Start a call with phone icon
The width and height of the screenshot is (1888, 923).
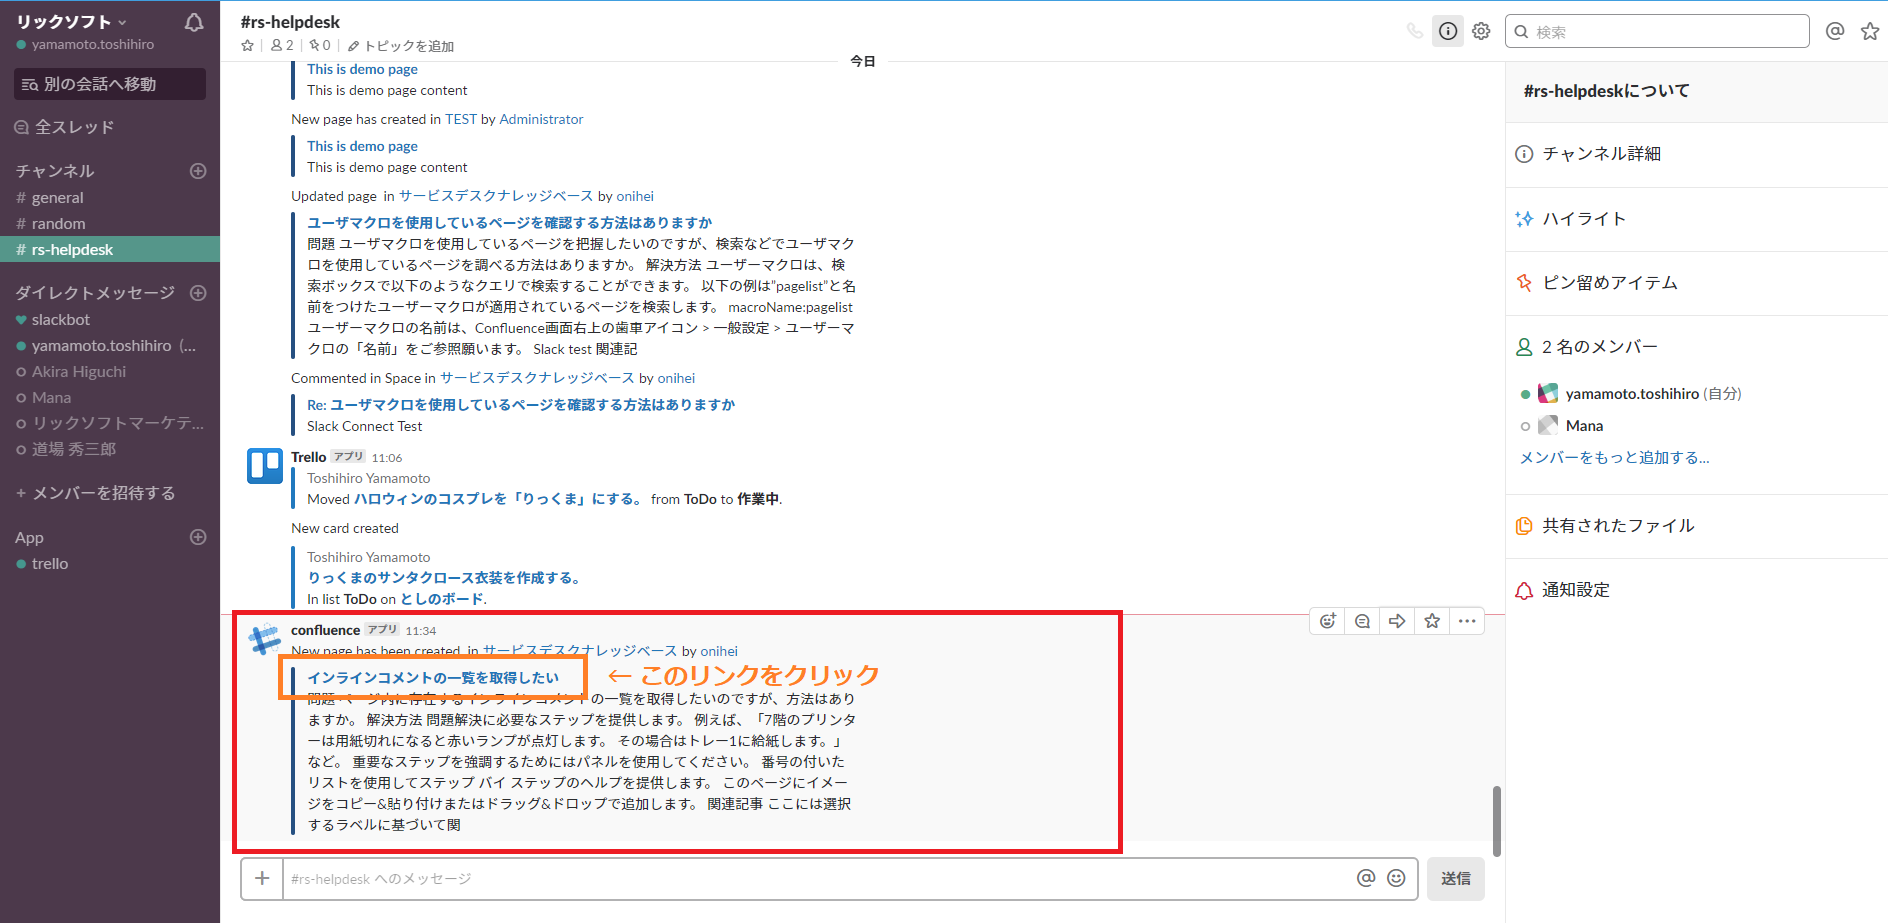pyautogui.click(x=1414, y=31)
